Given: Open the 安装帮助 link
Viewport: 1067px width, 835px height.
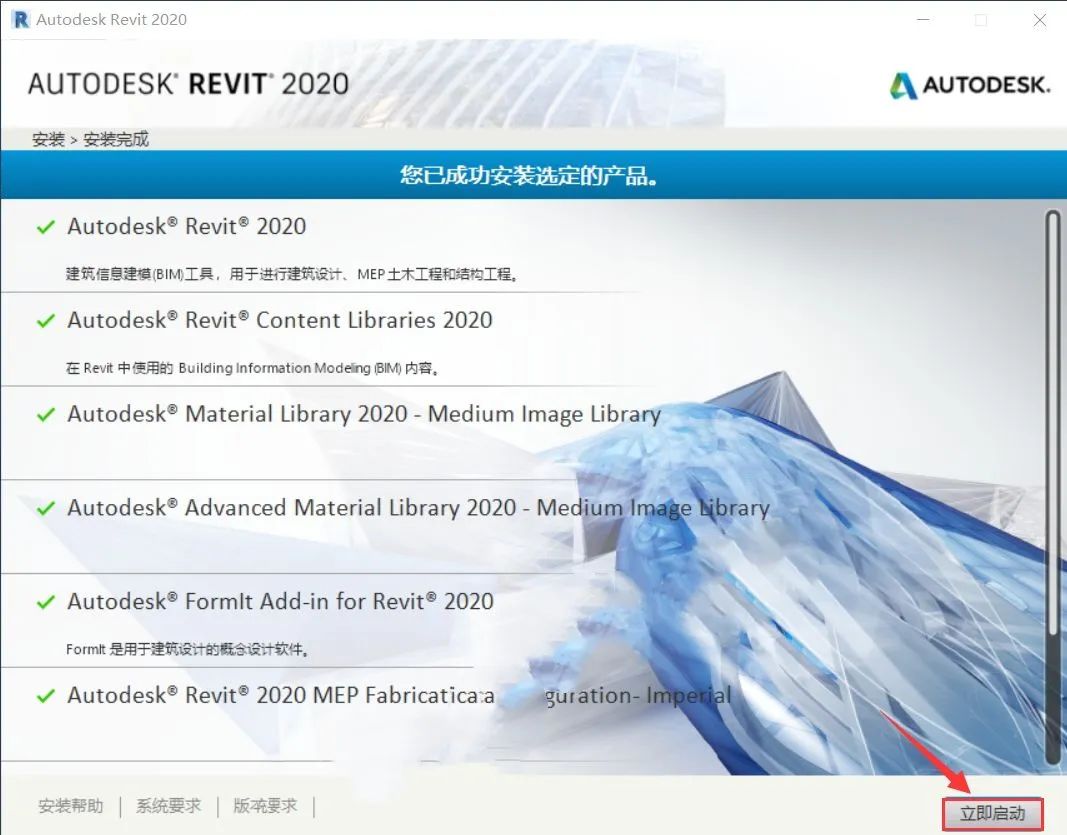Looking at the screenshot, I should coord(71,806).
